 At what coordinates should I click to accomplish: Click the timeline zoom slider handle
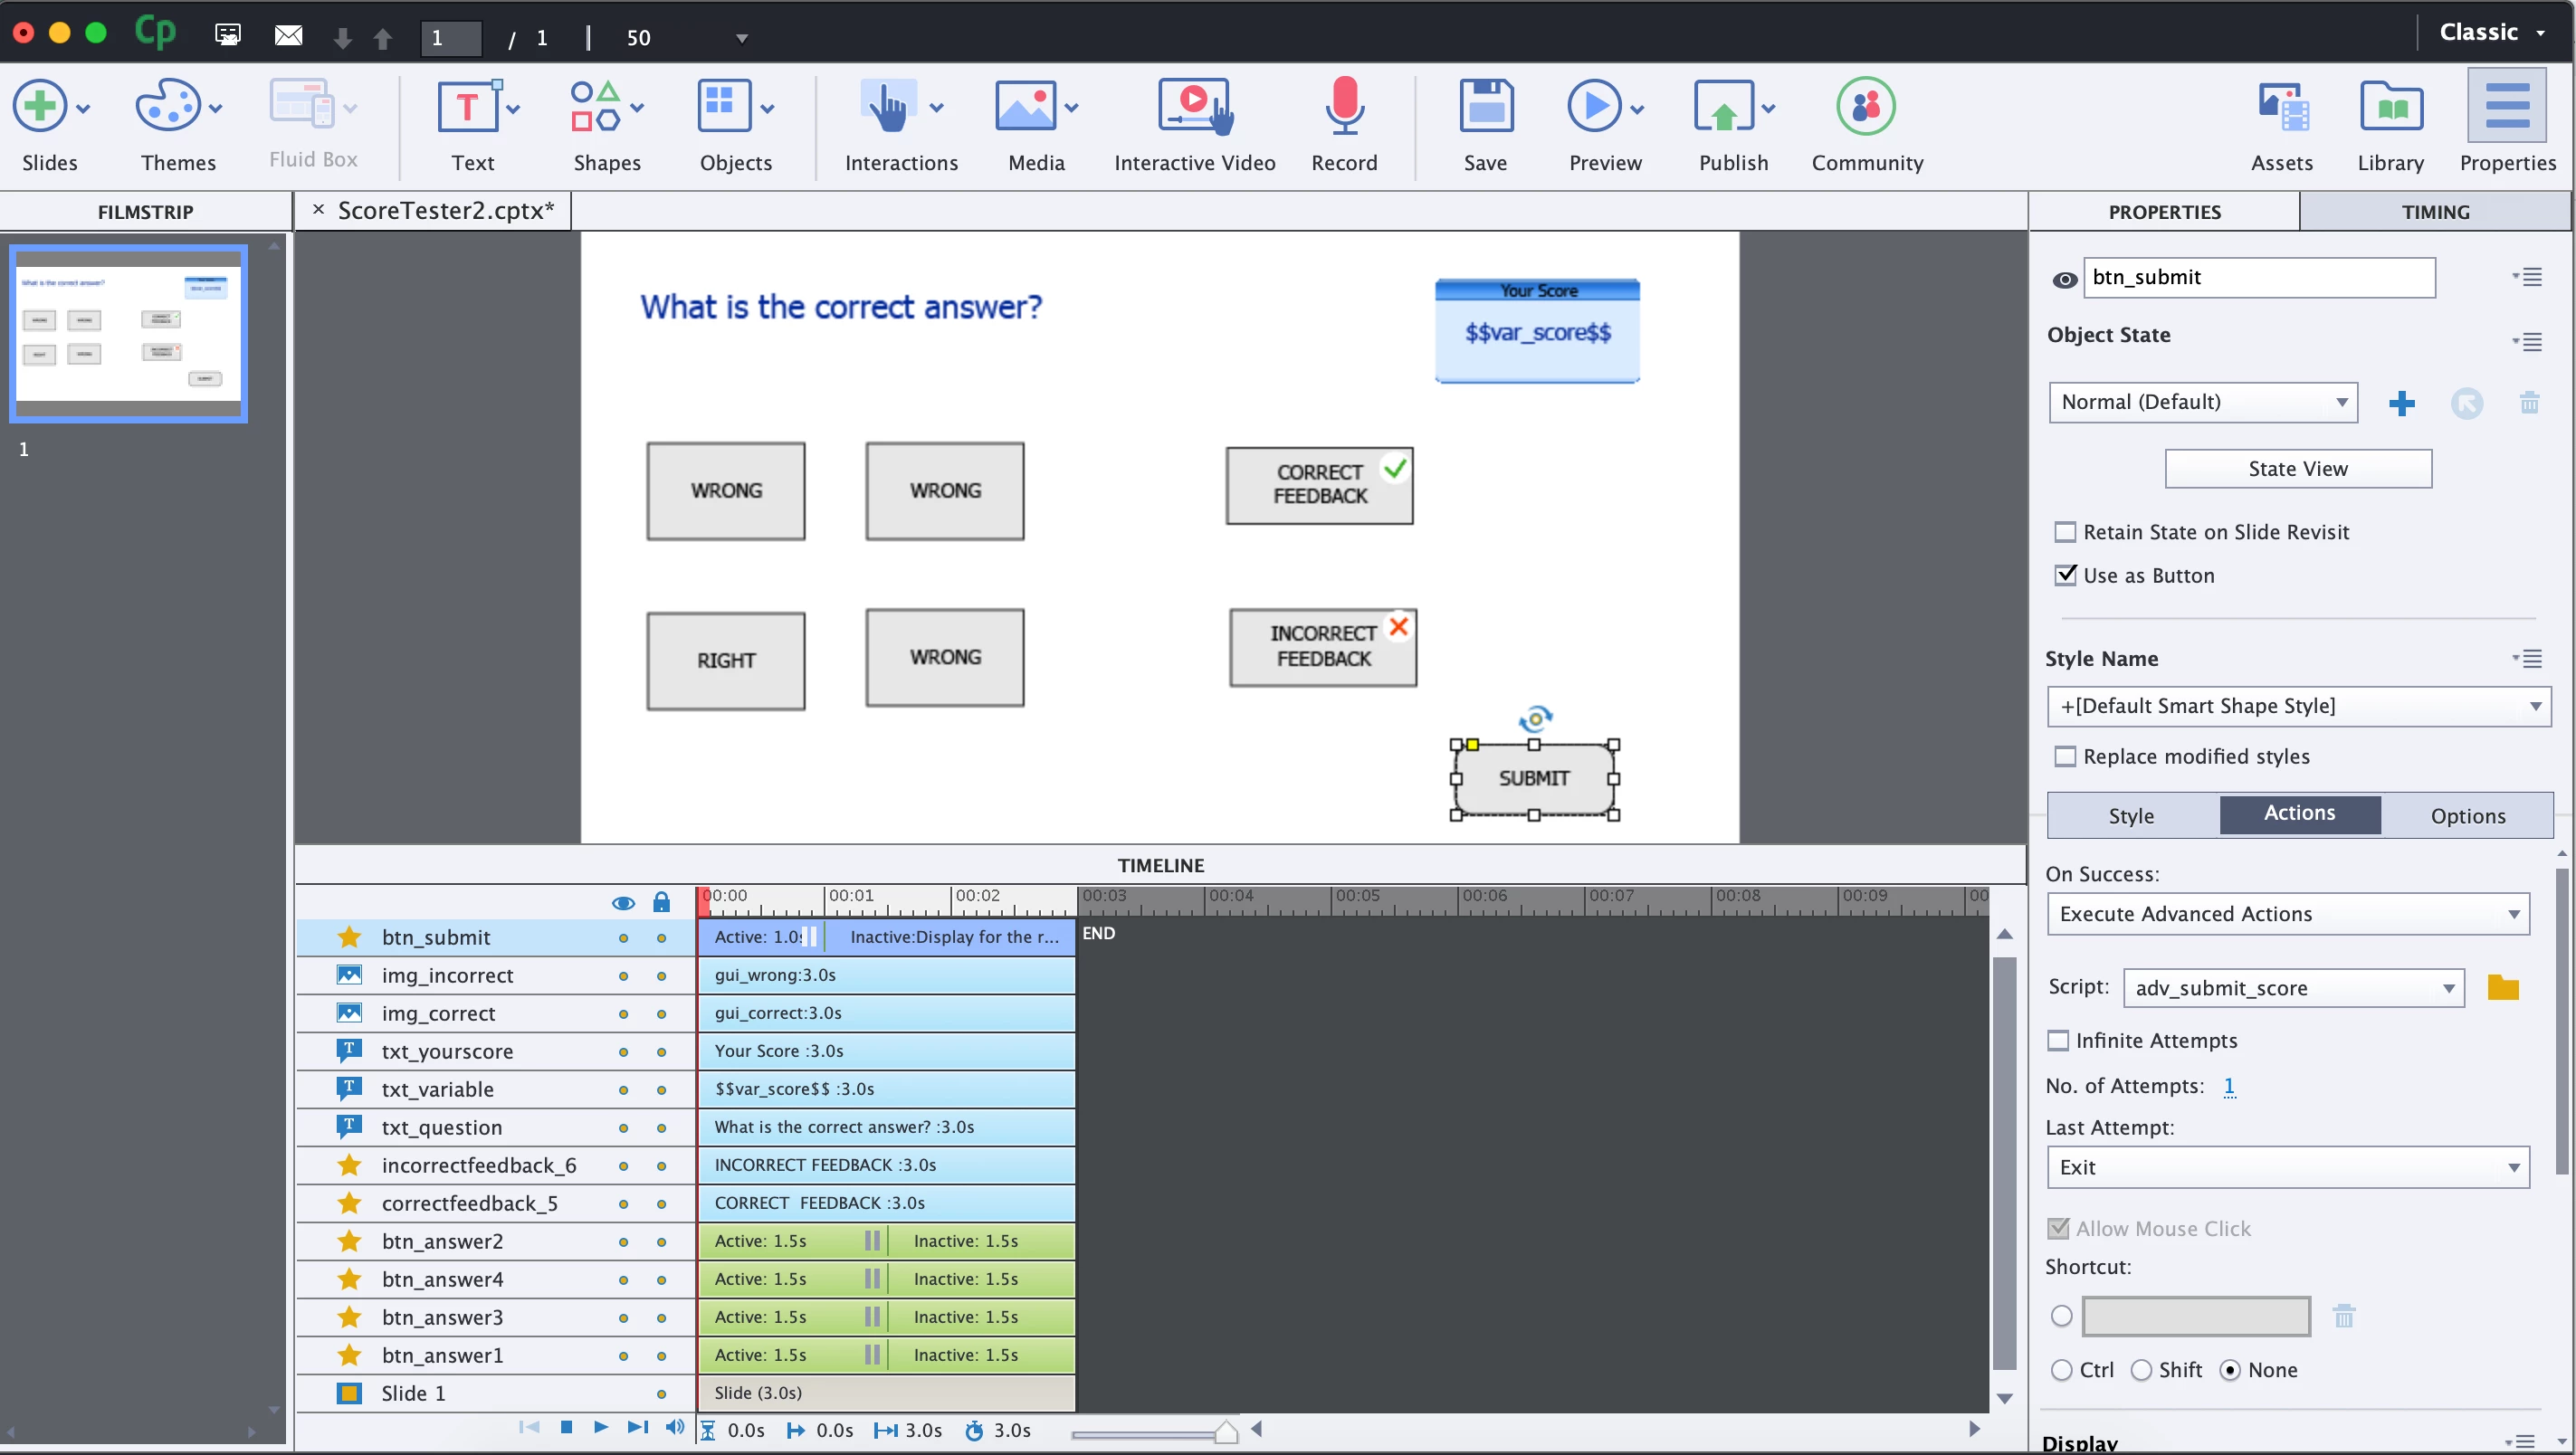tap(1226, 1432)
